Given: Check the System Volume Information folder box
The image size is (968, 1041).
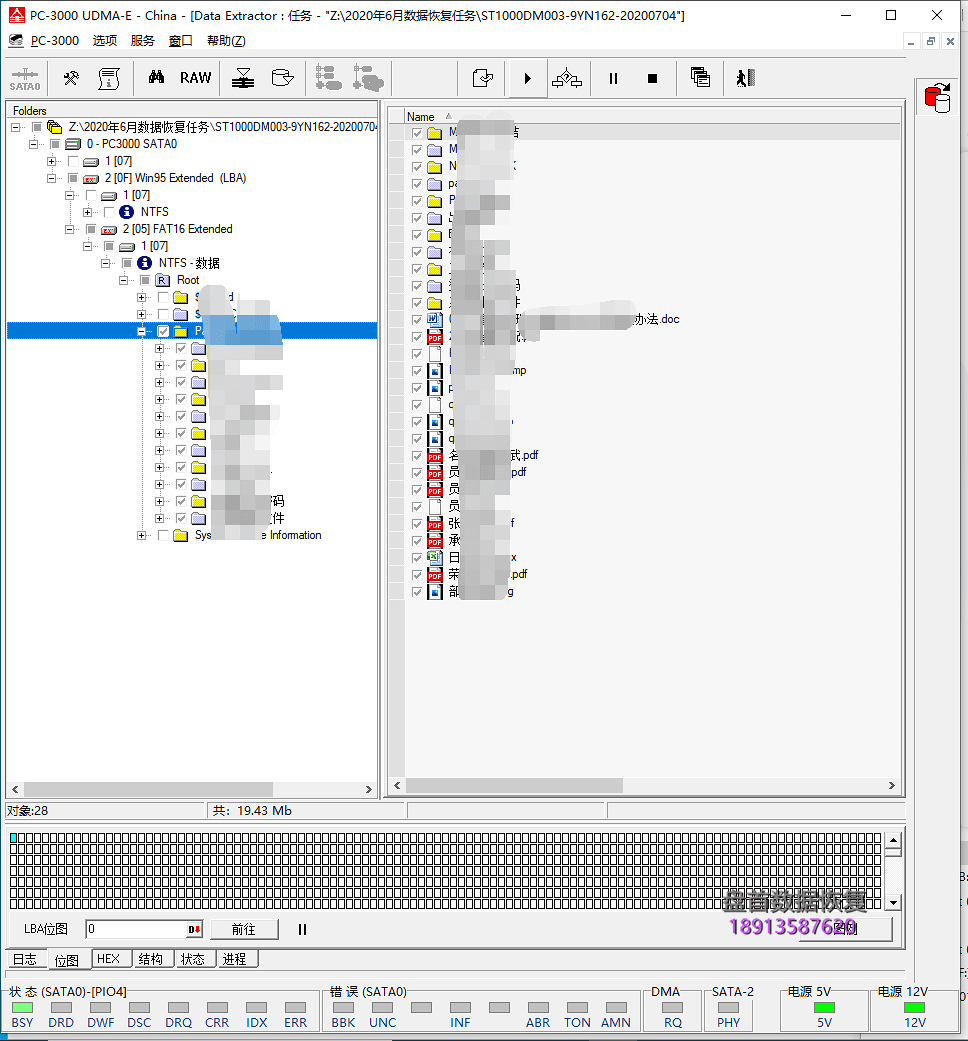Looking at the screenshot, I should point(163,535).
